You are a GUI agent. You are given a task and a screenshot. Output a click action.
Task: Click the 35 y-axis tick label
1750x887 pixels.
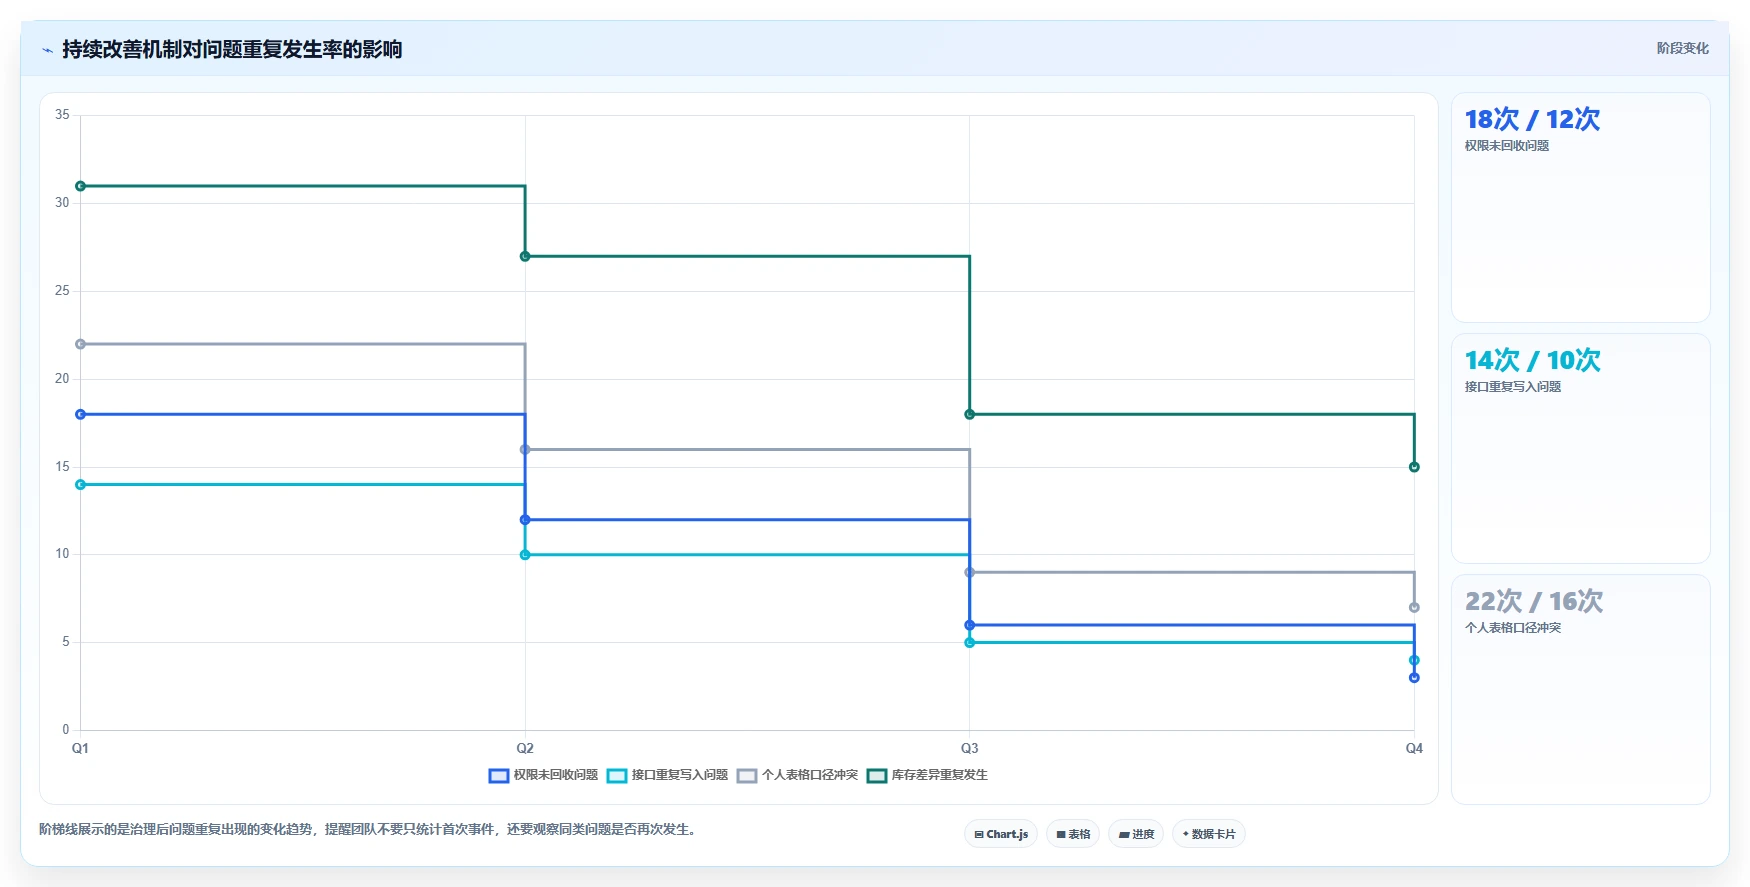[62, 115]
